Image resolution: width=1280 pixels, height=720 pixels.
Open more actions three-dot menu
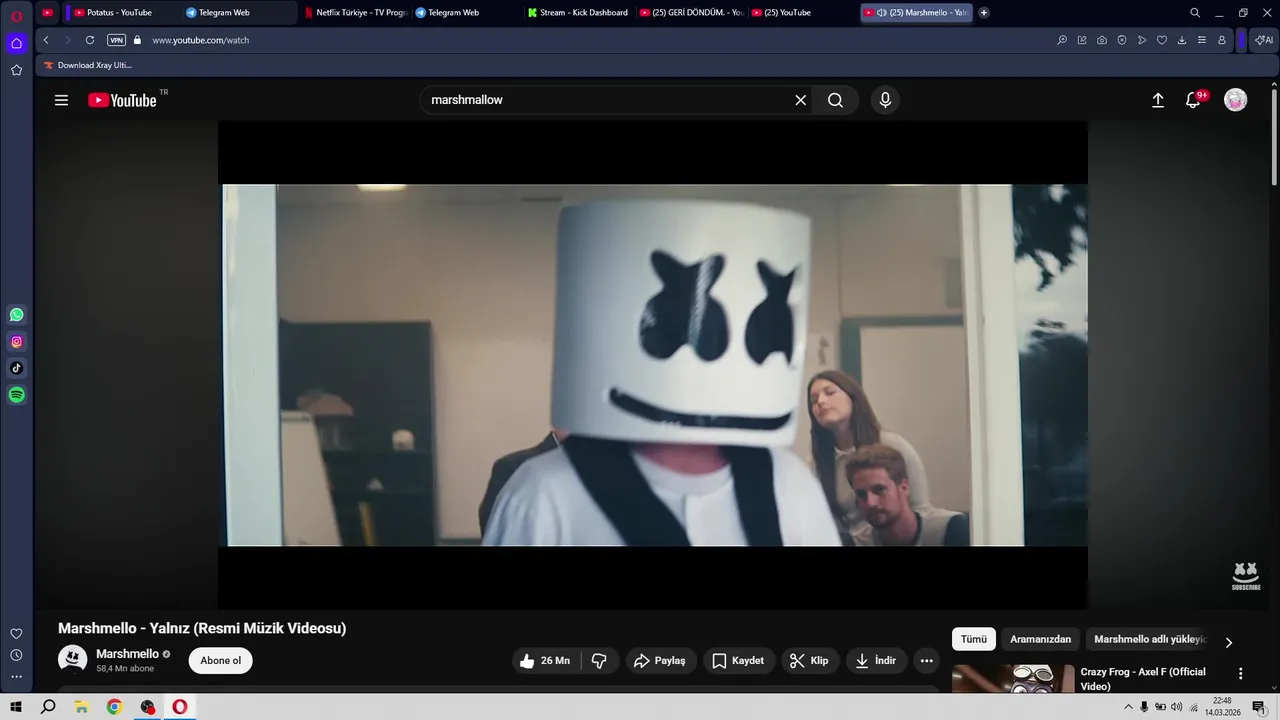[x=926, y=661]
